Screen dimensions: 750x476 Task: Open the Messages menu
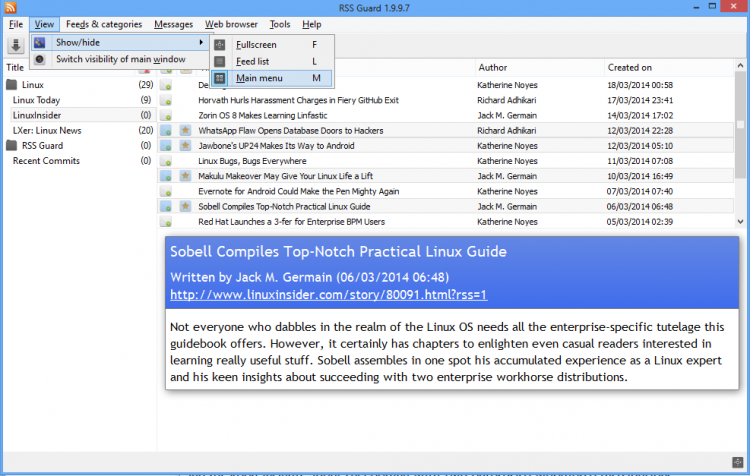click(x=173, y=24)
